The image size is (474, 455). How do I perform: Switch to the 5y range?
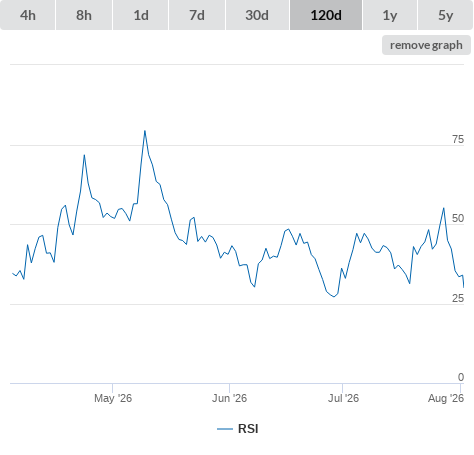(445, 15)
